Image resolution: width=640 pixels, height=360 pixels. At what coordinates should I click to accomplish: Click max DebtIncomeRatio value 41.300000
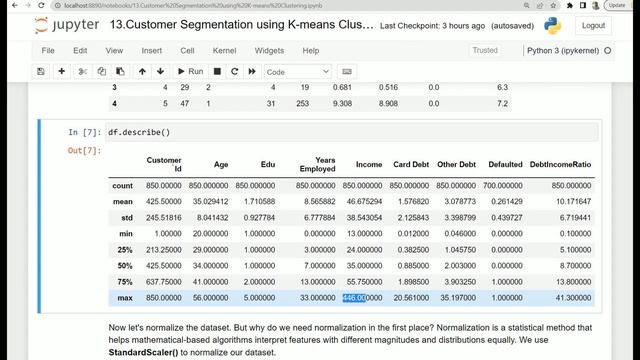click(x=573, y=298)
